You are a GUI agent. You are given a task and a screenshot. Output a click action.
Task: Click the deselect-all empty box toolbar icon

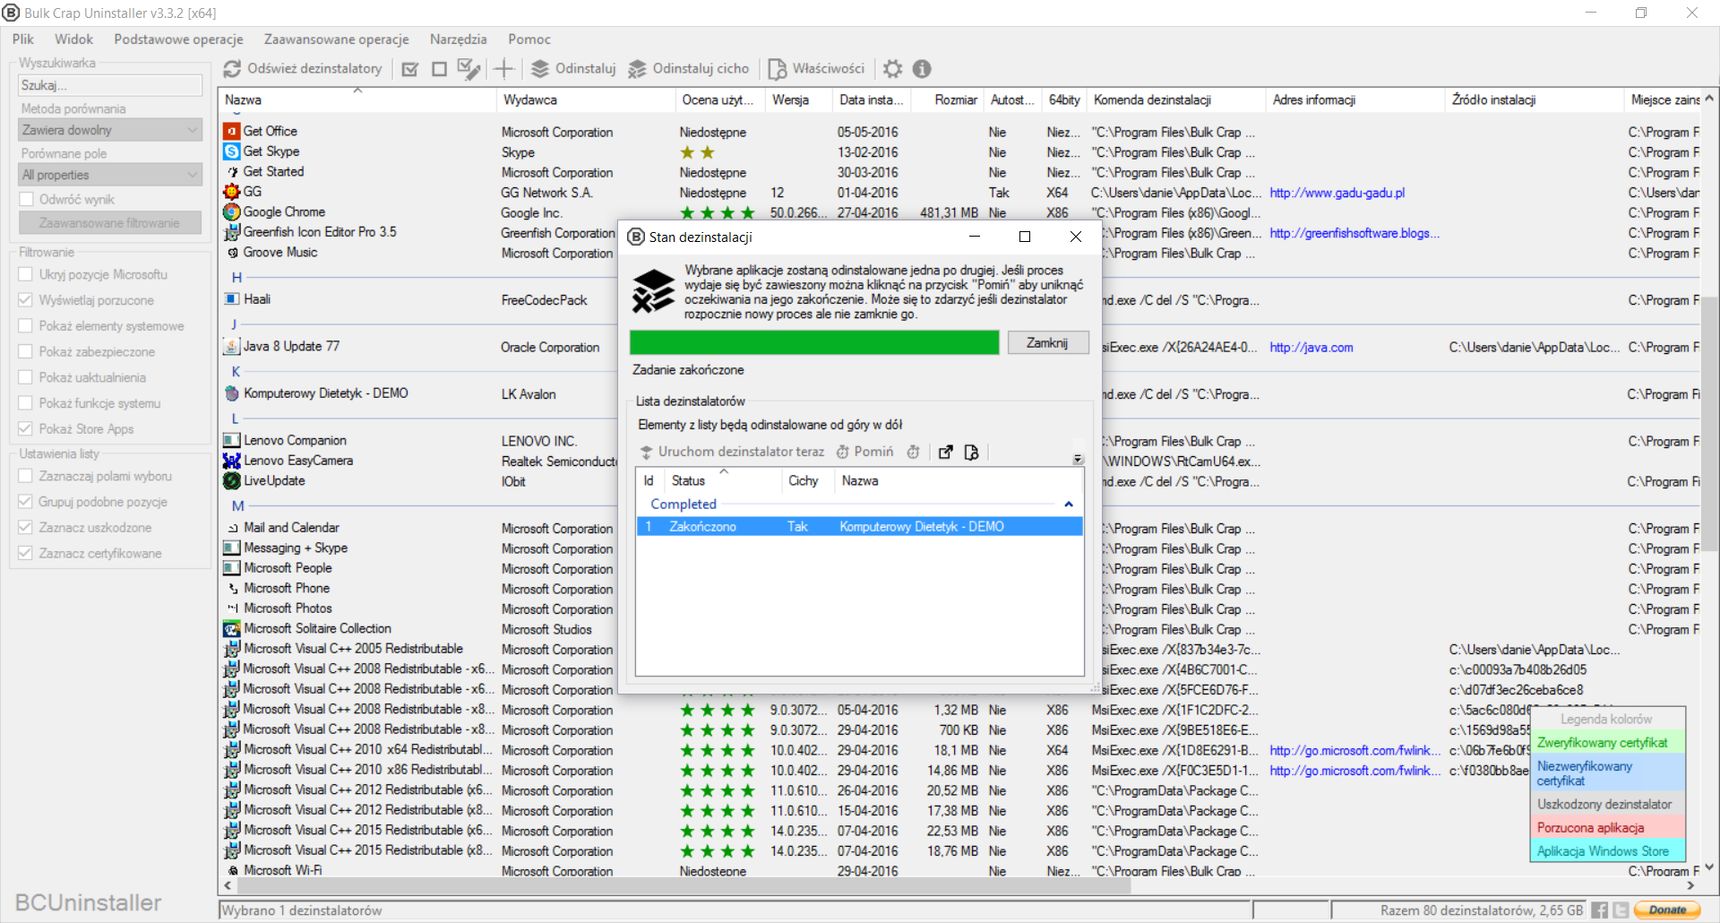click(x=439, y=69)
